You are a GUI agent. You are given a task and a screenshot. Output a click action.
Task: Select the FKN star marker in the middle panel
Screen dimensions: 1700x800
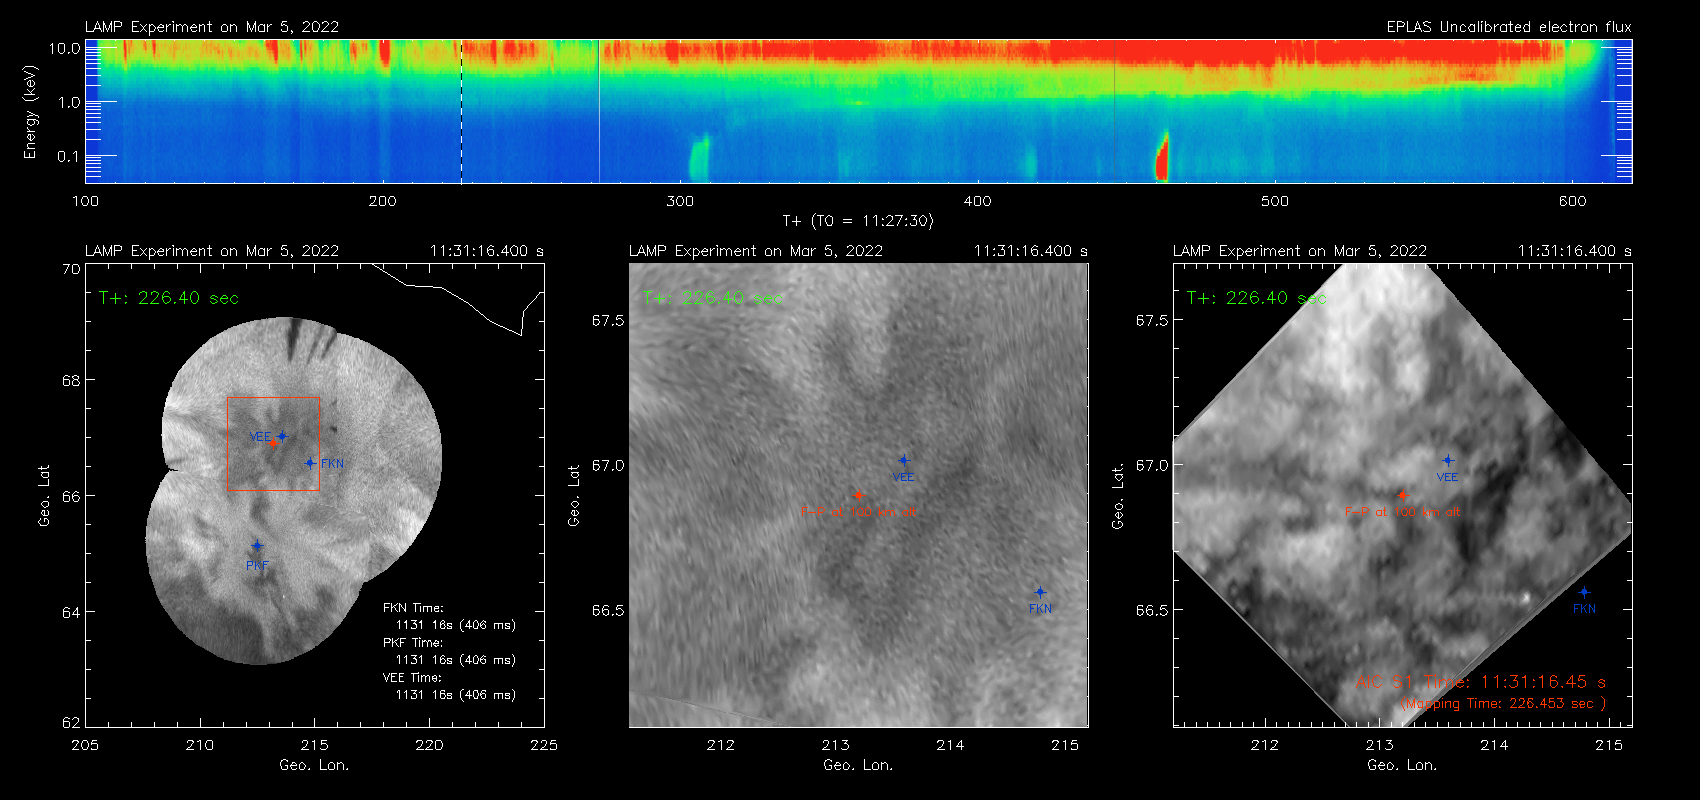click(1040, 592)
